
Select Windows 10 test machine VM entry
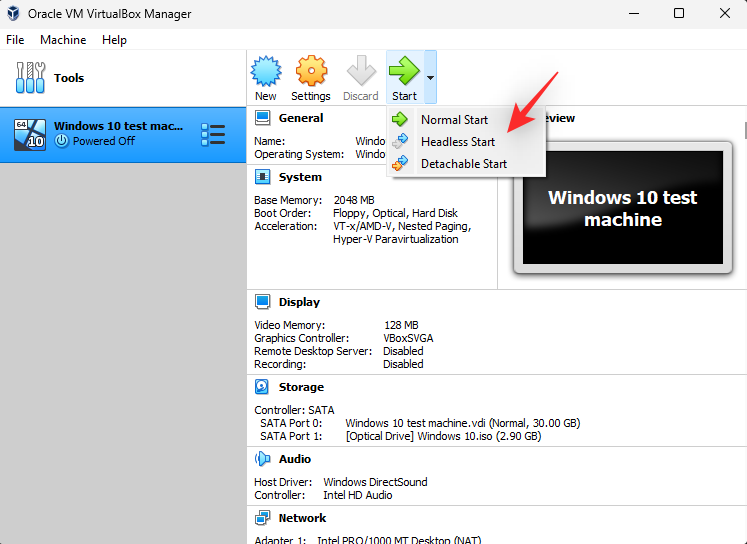pos(123,135)
